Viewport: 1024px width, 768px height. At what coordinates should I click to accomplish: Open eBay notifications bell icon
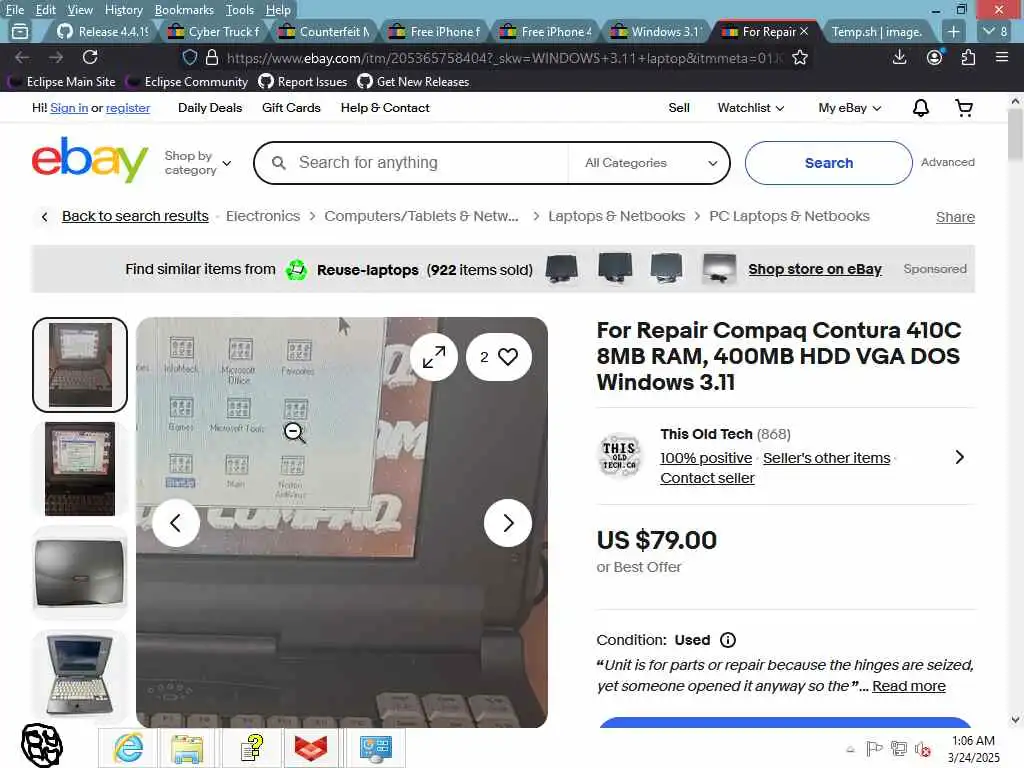click(921, 108)
